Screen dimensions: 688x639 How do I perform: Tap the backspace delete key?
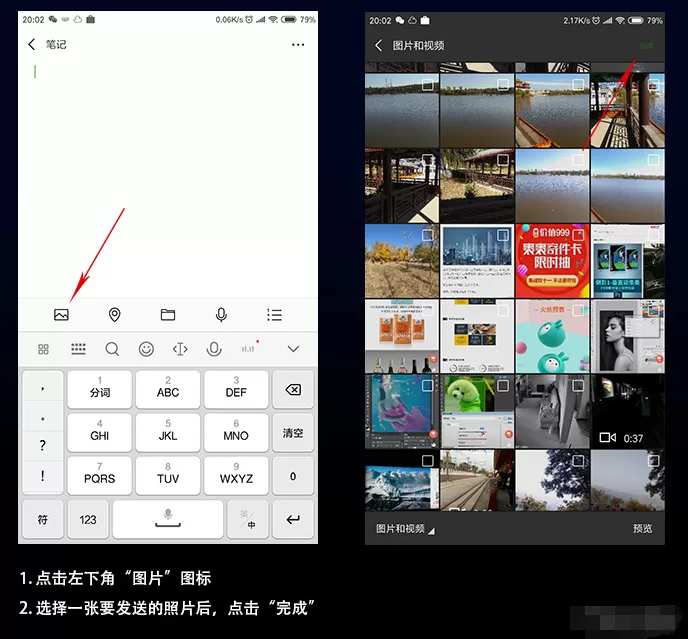[293, 389]
